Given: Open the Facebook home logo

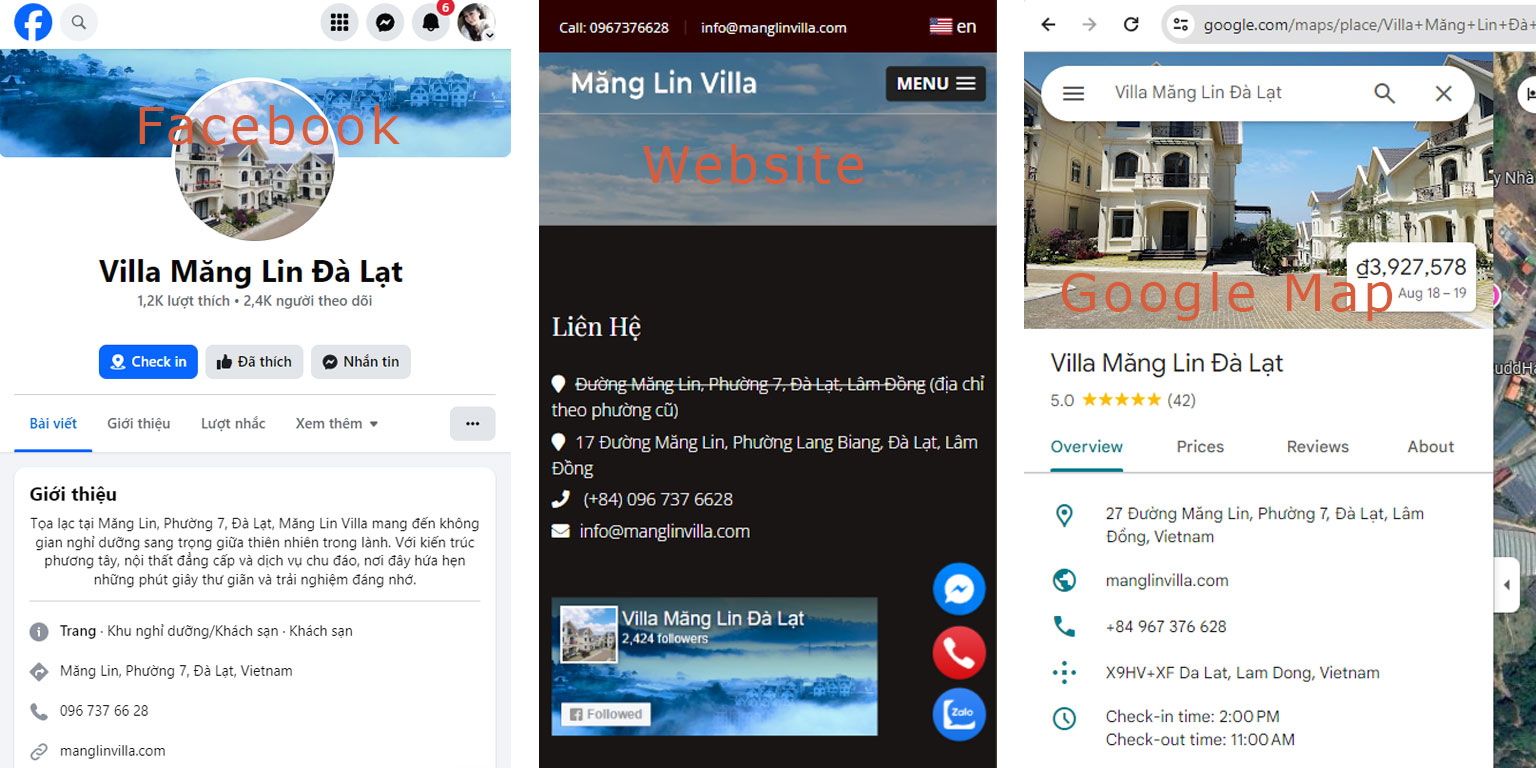Looking at the screenshot, I should point(33,21).
